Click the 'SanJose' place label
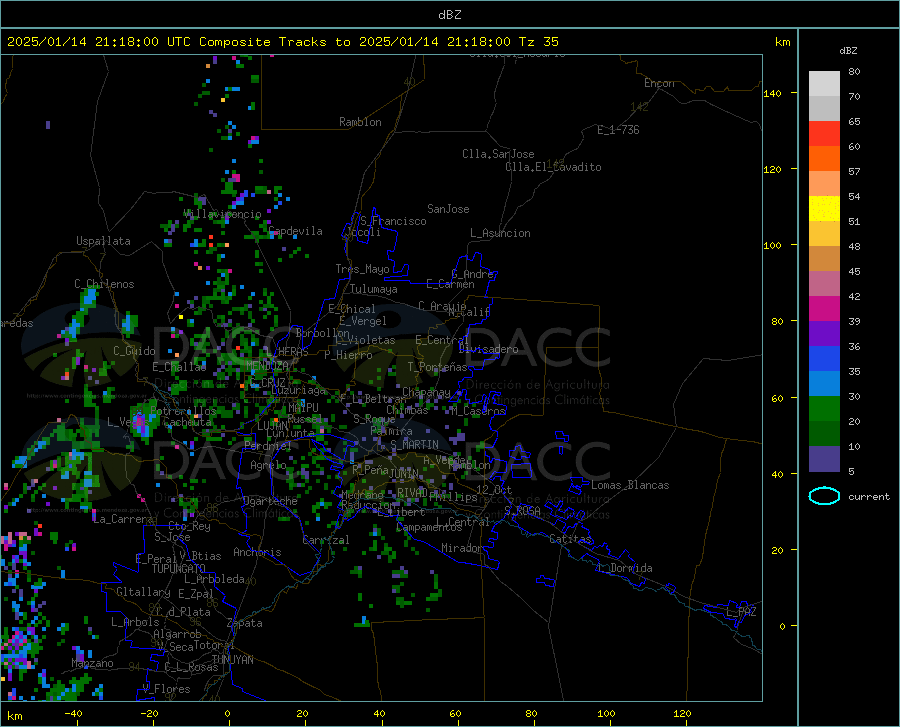 [x=448, y=209]
